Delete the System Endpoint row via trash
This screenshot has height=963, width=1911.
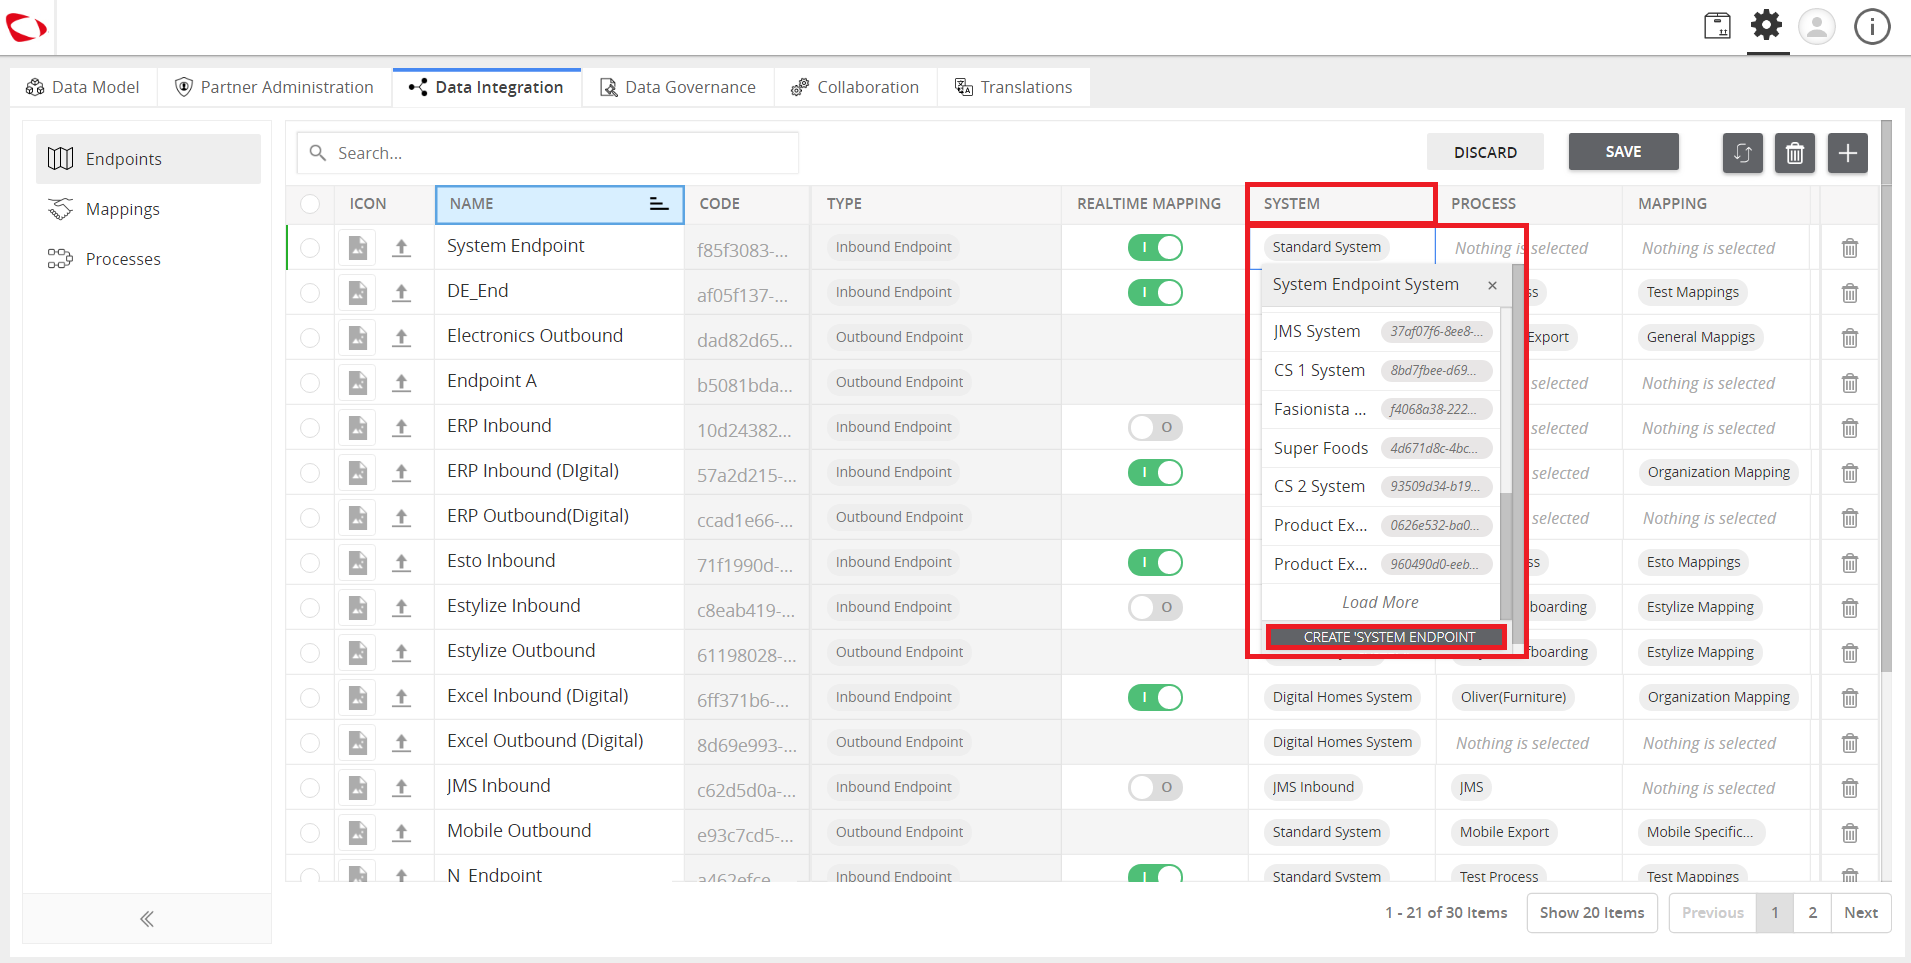click(1850, 248)
